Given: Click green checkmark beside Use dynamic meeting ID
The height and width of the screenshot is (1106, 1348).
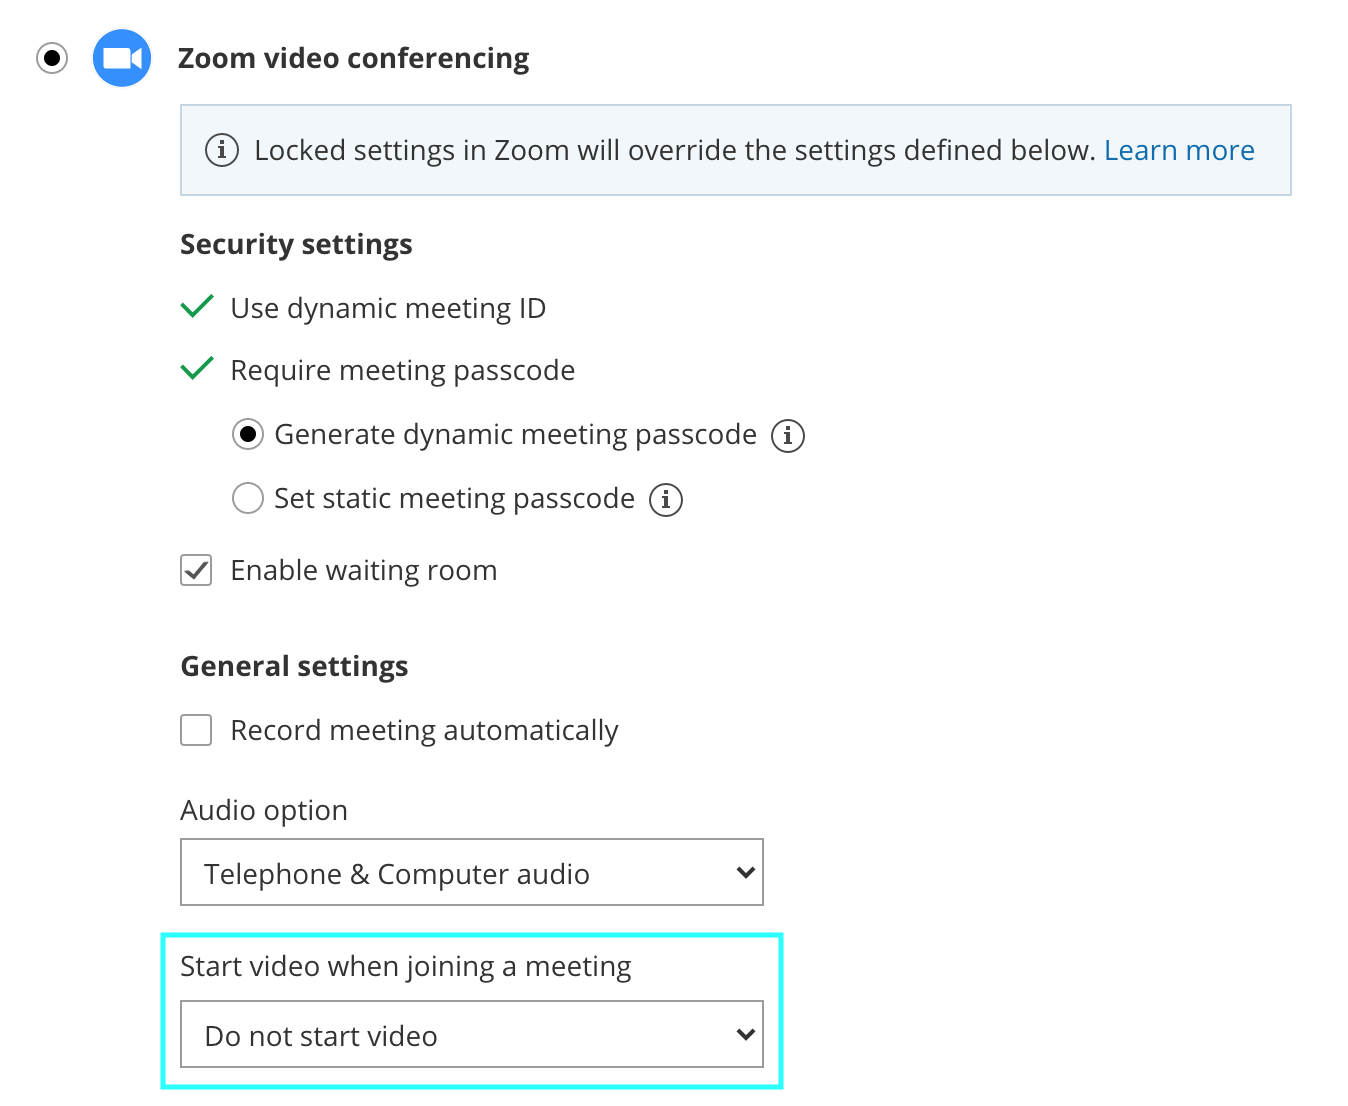Looking at the screenshot, I should pyautogui.click(x=197, y=306).
